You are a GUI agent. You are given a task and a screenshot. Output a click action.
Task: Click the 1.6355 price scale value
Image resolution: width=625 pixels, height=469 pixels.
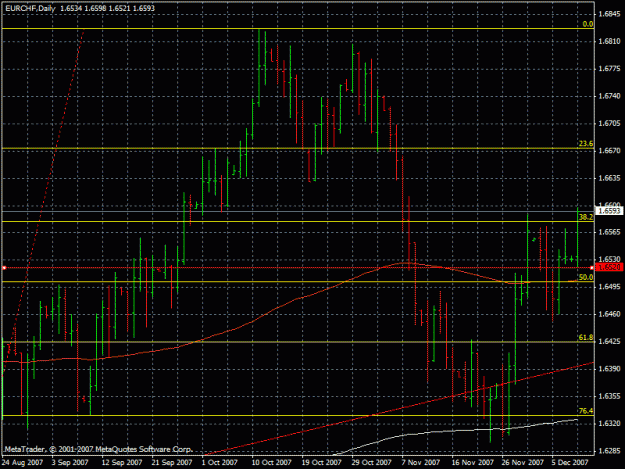[x=610, y=396]
